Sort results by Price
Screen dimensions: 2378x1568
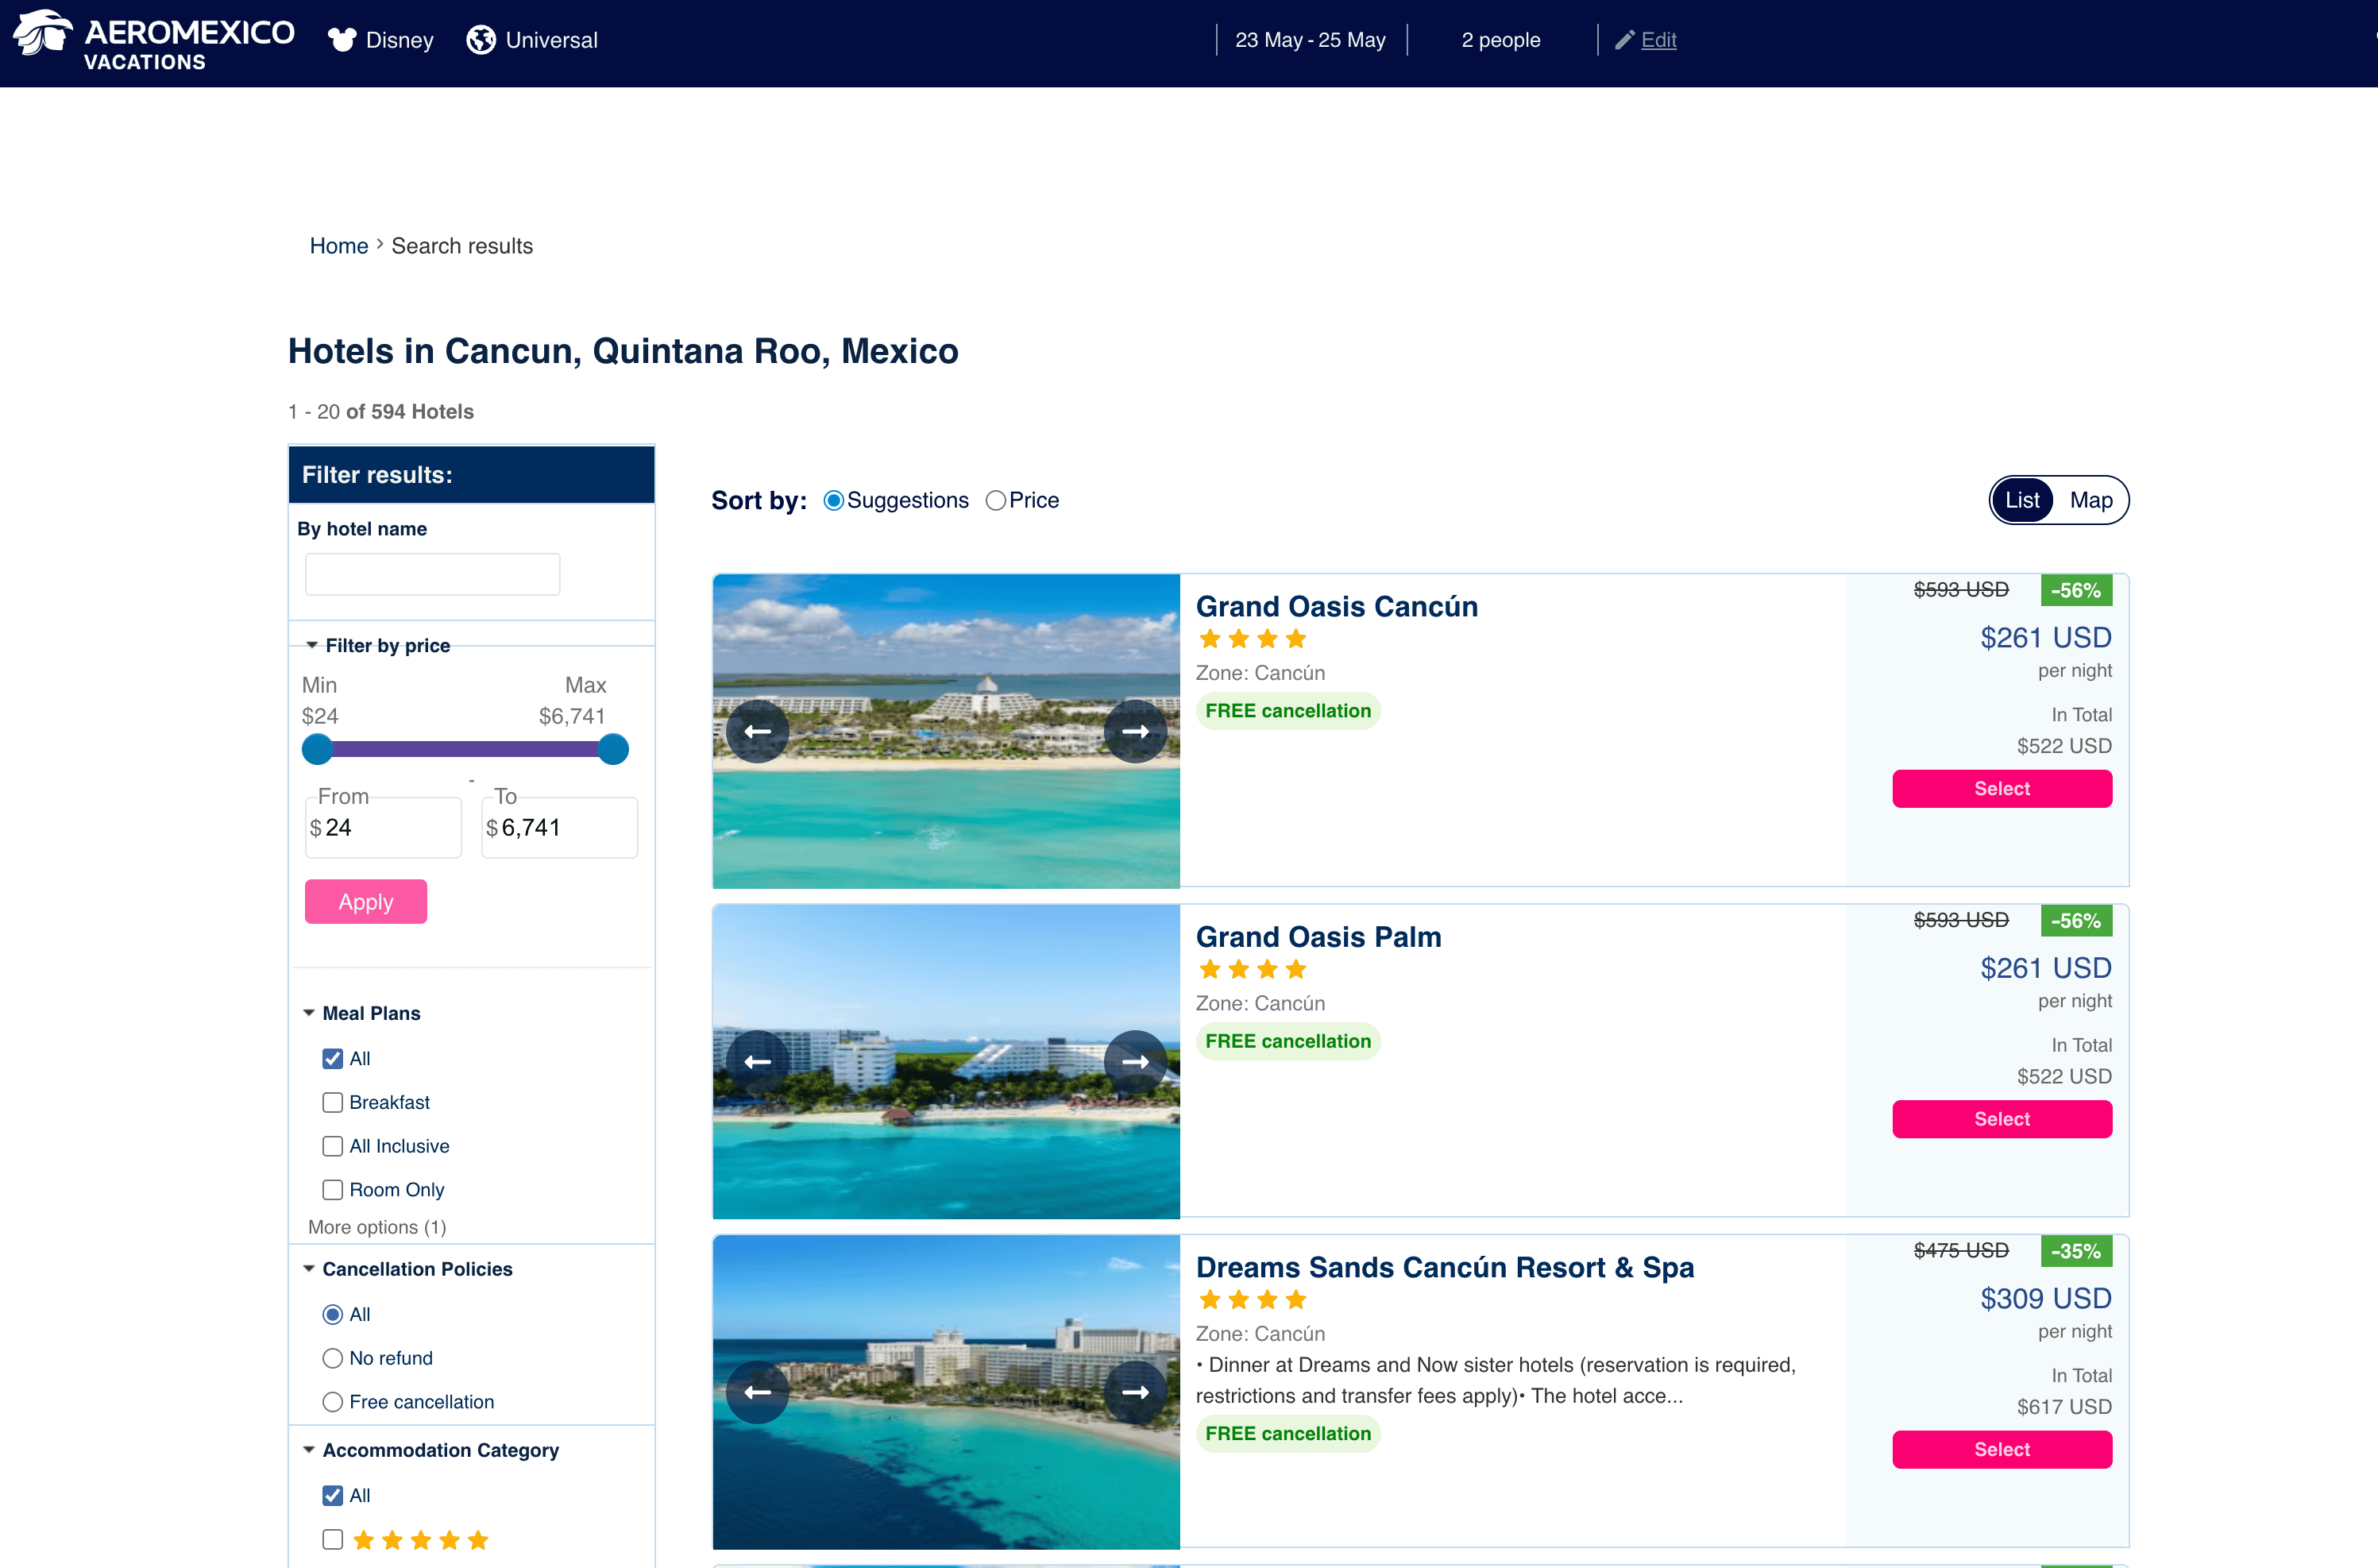click(996, 500)
